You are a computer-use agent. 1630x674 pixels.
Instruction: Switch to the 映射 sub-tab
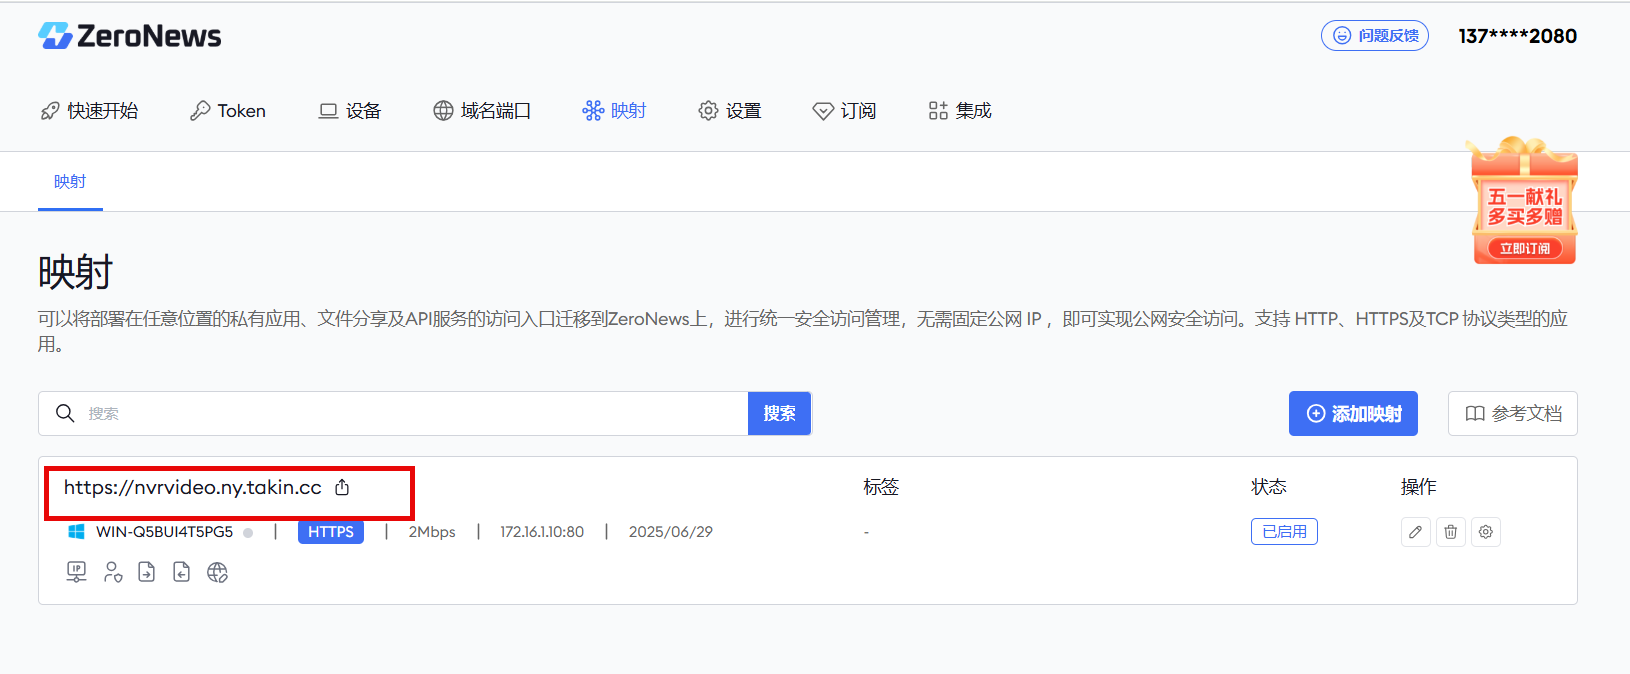(70, 182)
